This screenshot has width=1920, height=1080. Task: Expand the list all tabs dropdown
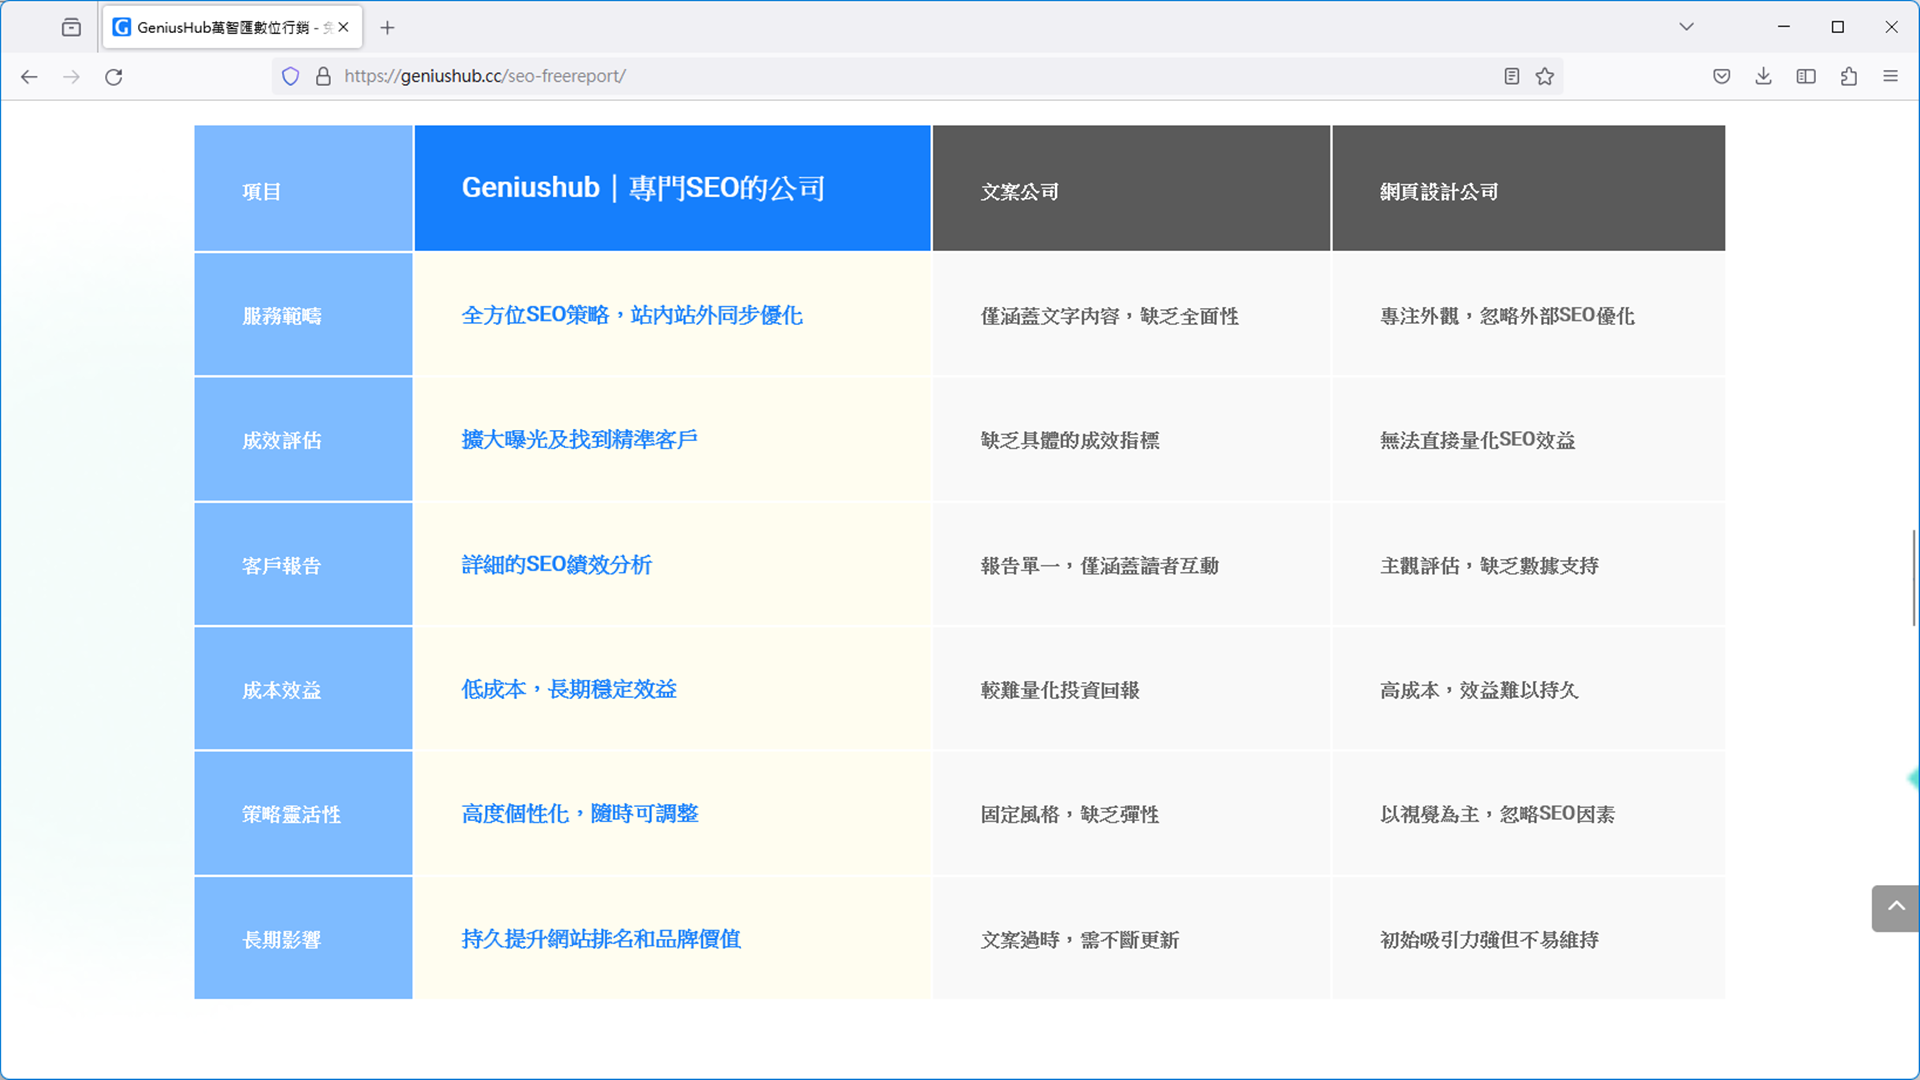pos(1686,27)
